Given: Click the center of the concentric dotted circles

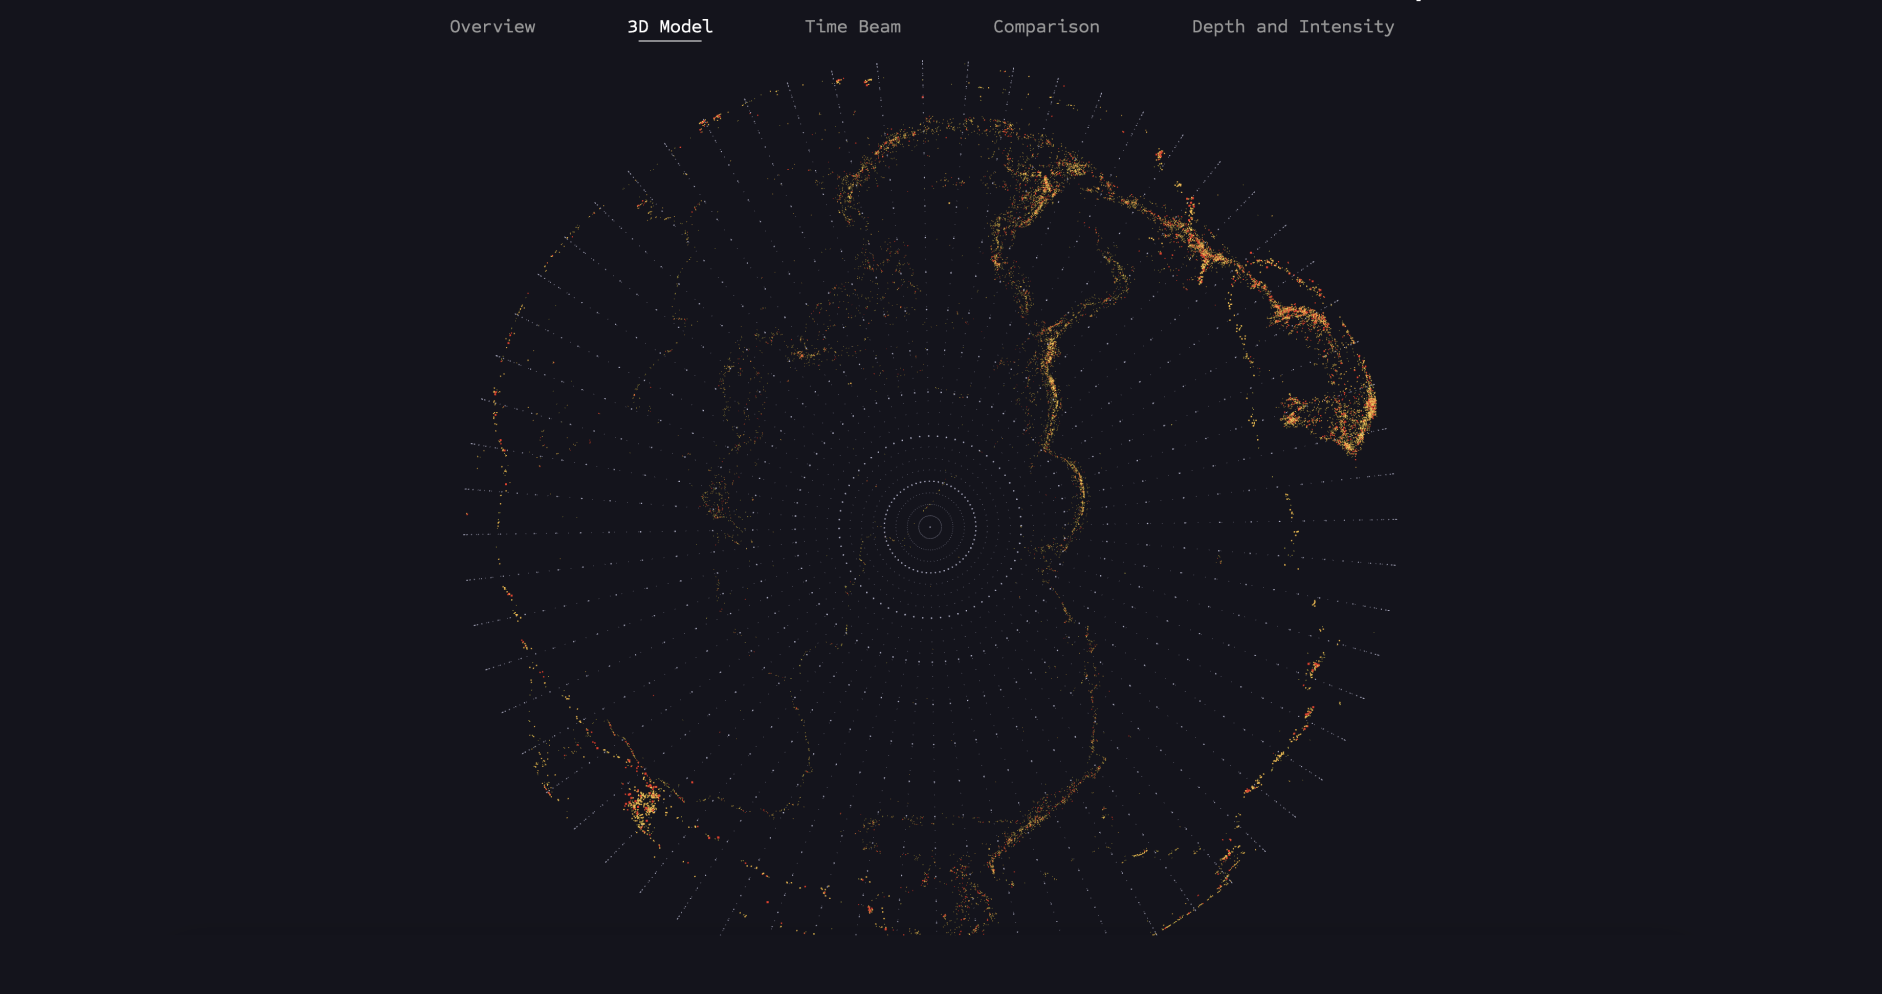Looking at the screenshot, I should pos(930,526).
